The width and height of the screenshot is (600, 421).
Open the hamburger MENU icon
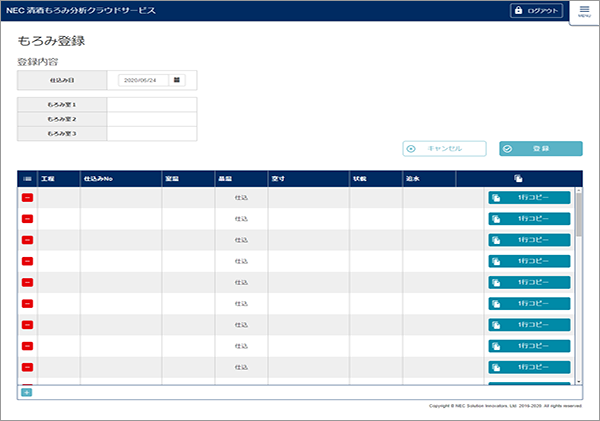[x=584, y=11]
